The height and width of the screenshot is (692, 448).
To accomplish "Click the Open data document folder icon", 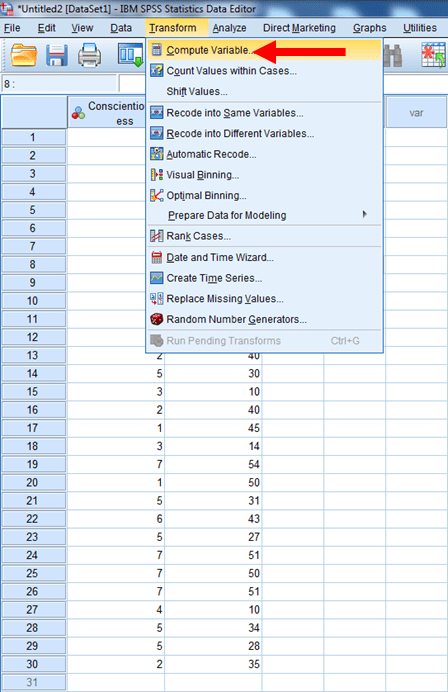I will click(23, 55).
